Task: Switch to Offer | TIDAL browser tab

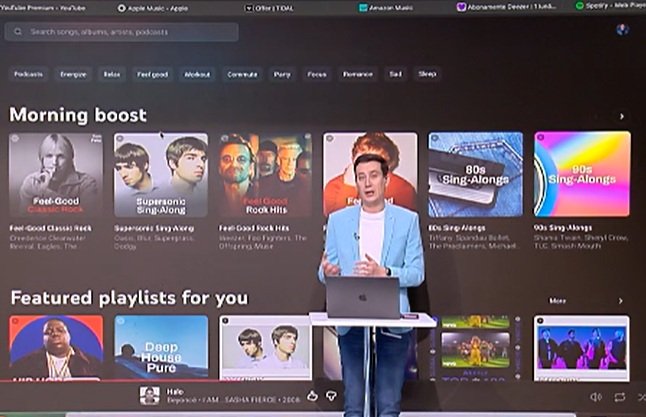Action: point(269,8)
